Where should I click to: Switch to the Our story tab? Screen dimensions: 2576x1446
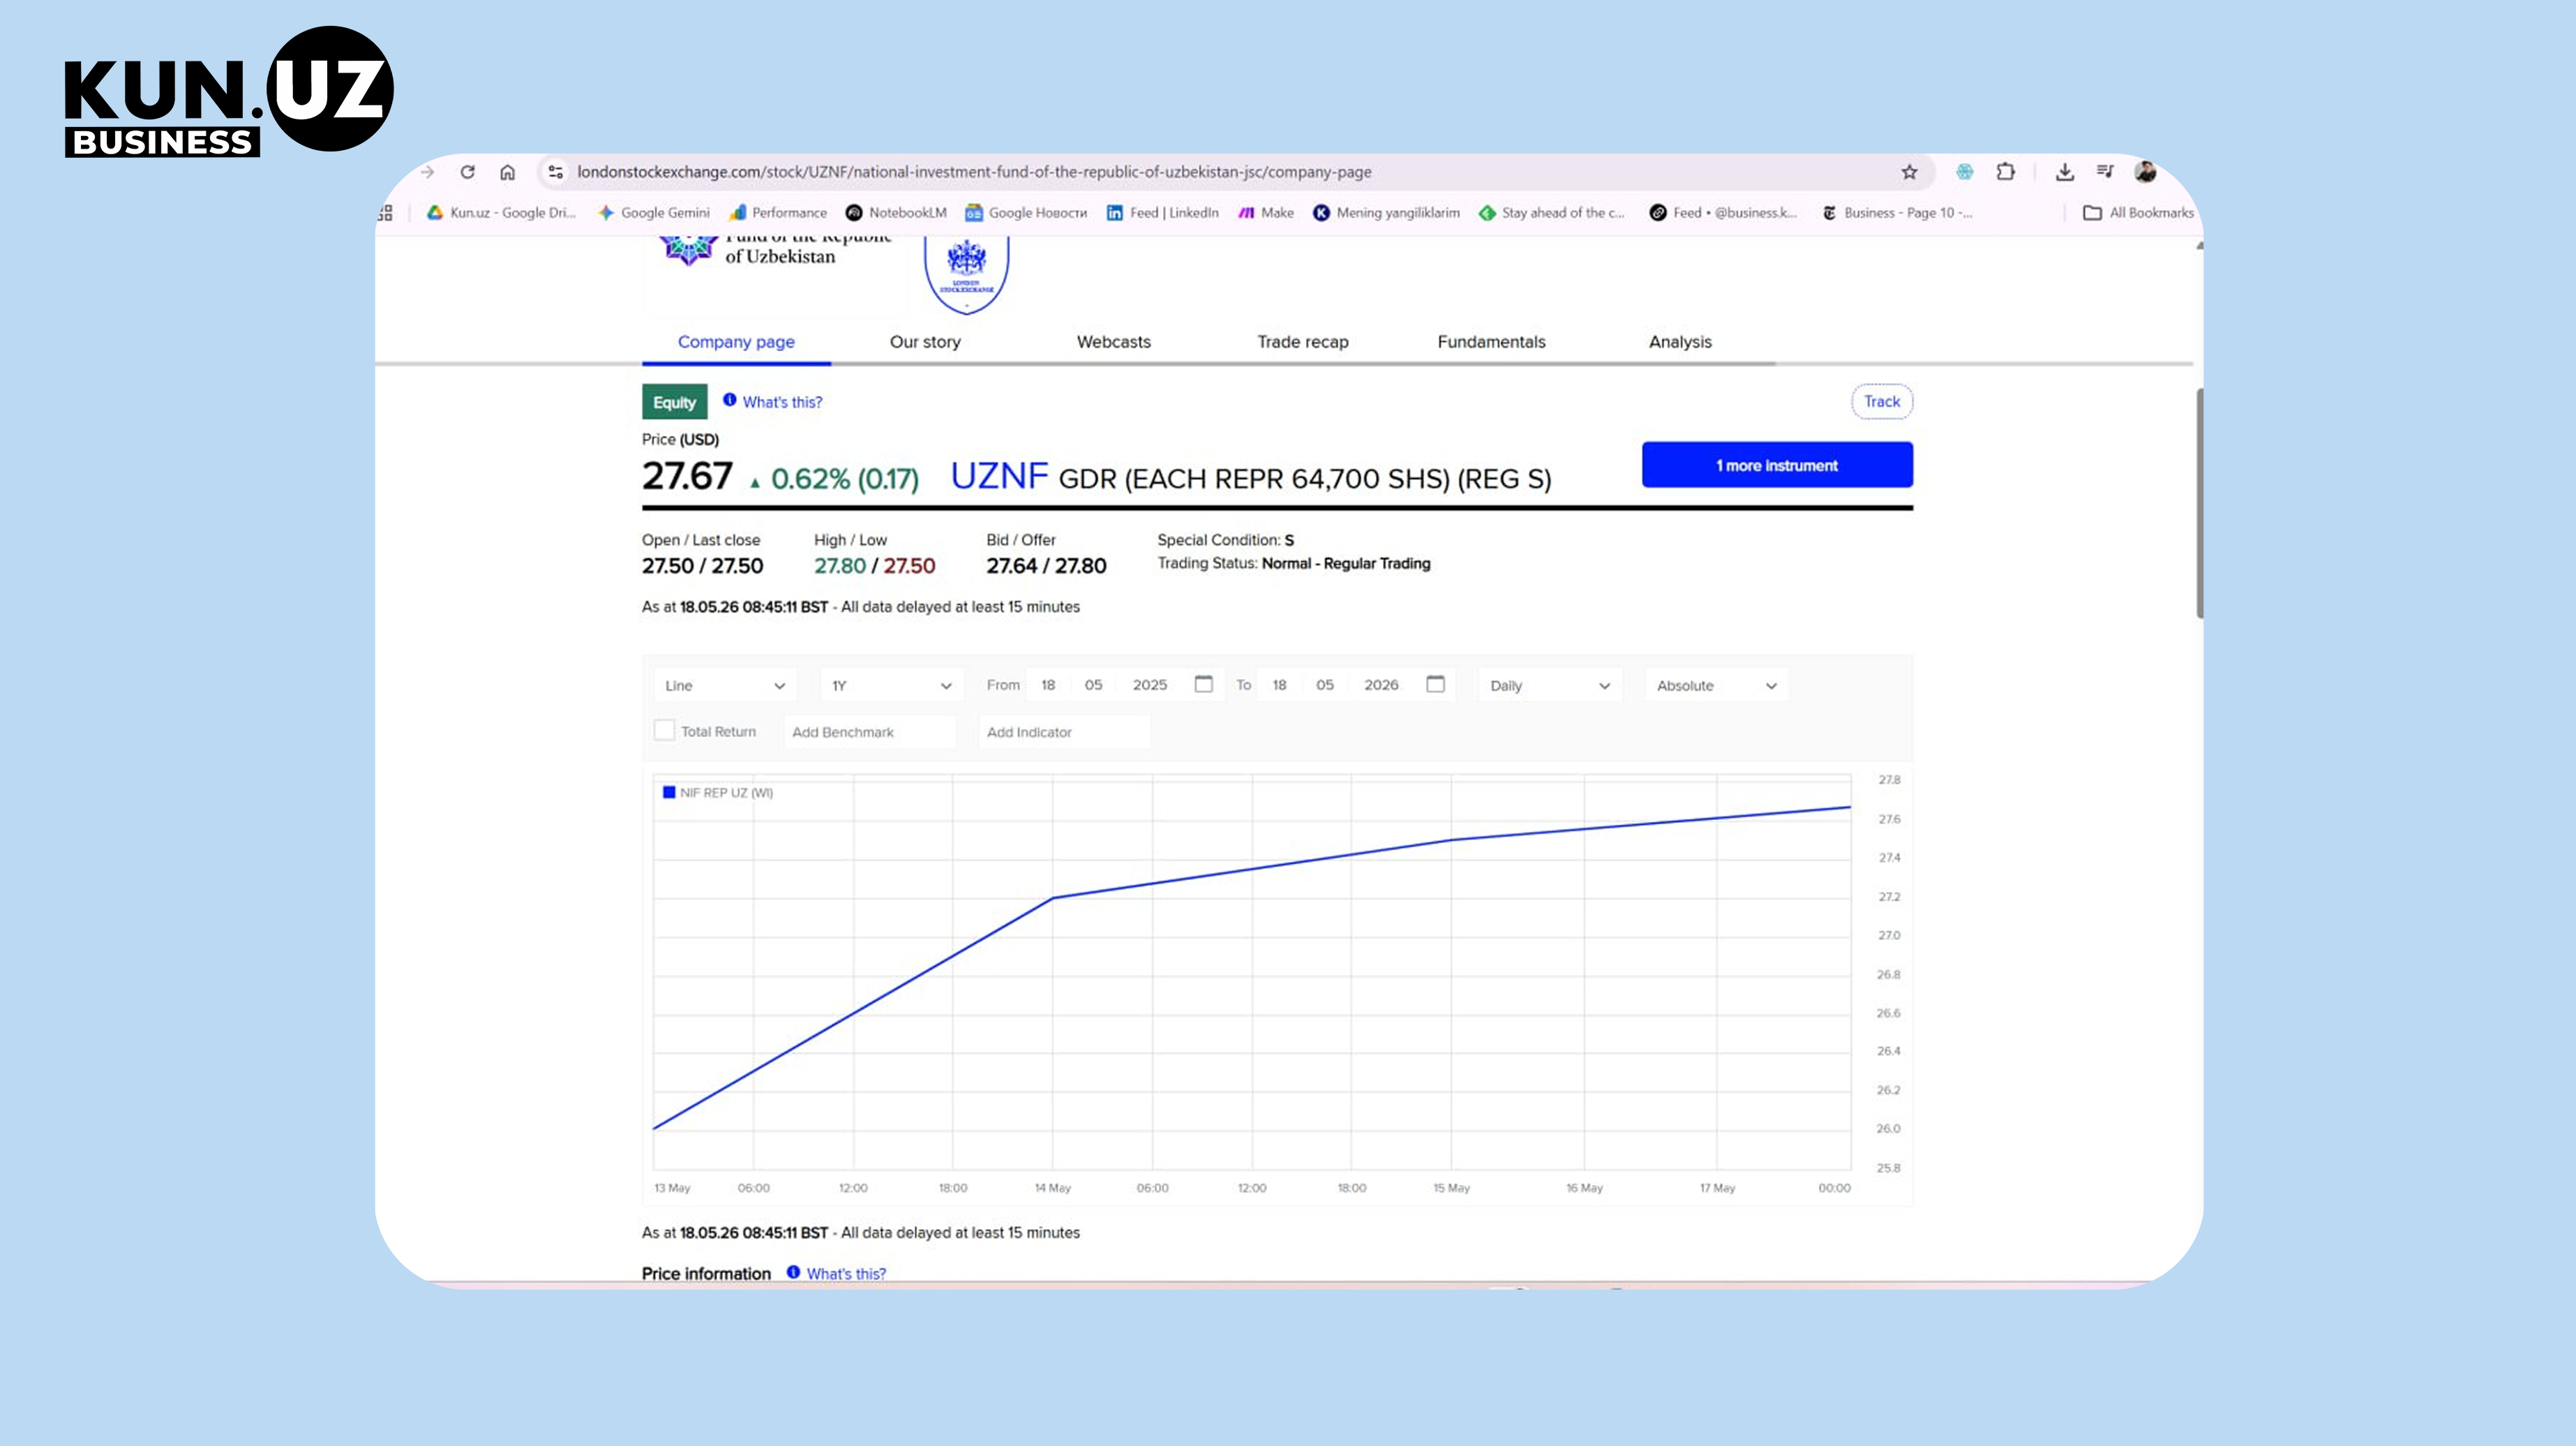point(925,342)
